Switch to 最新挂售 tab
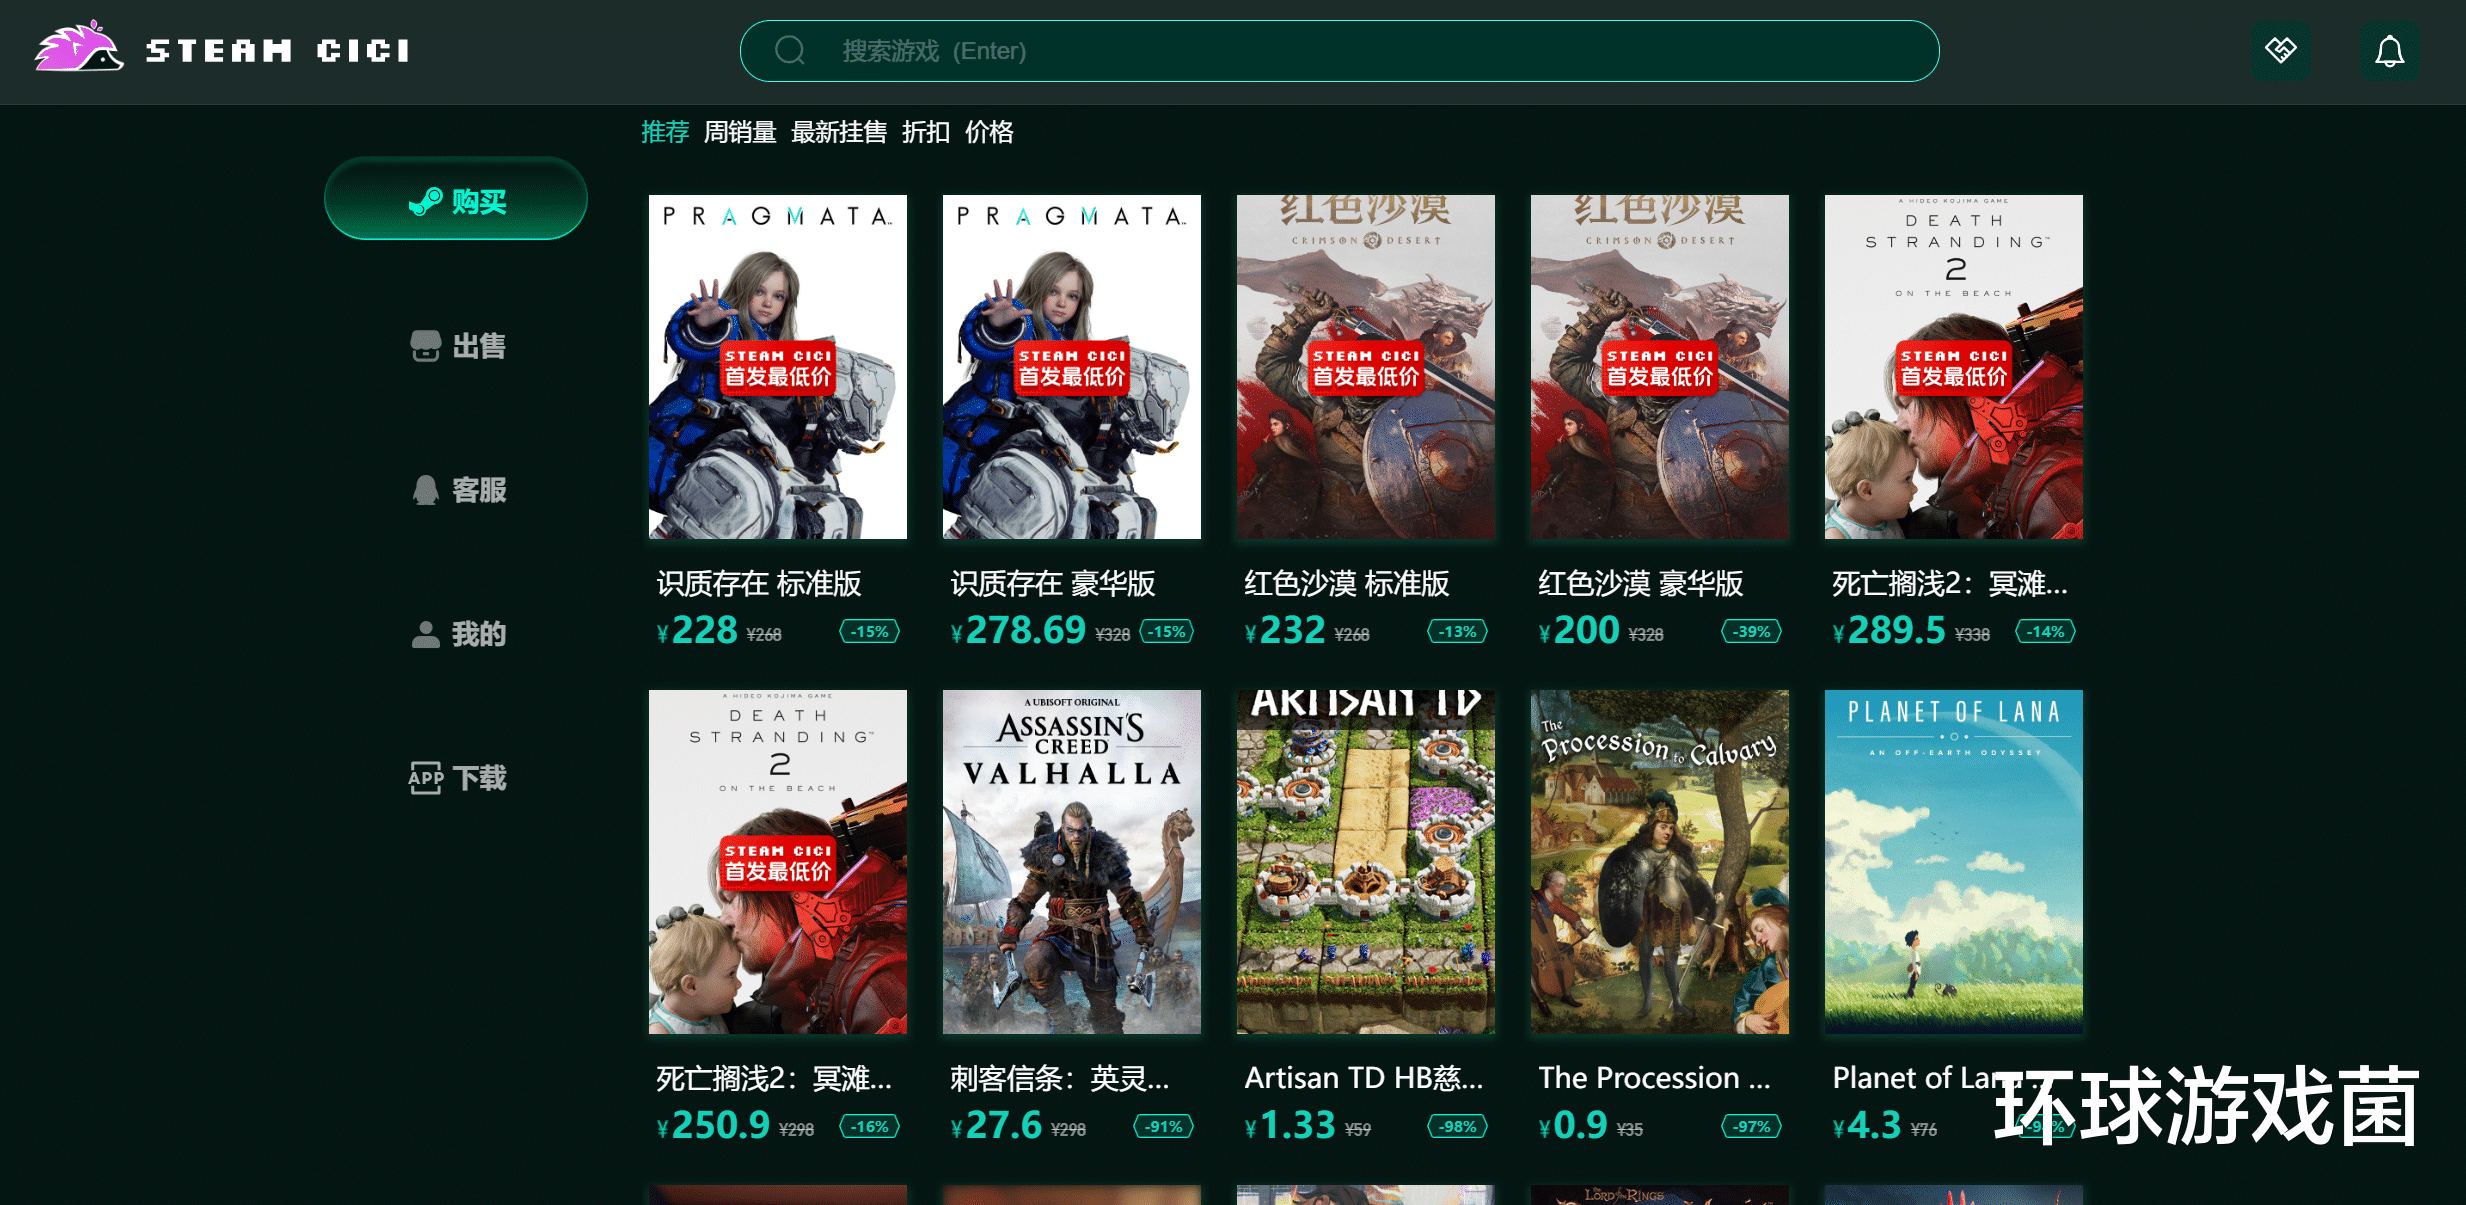Image resolution: width=2466 pixels, height=1205 pixels. (838, 132)
